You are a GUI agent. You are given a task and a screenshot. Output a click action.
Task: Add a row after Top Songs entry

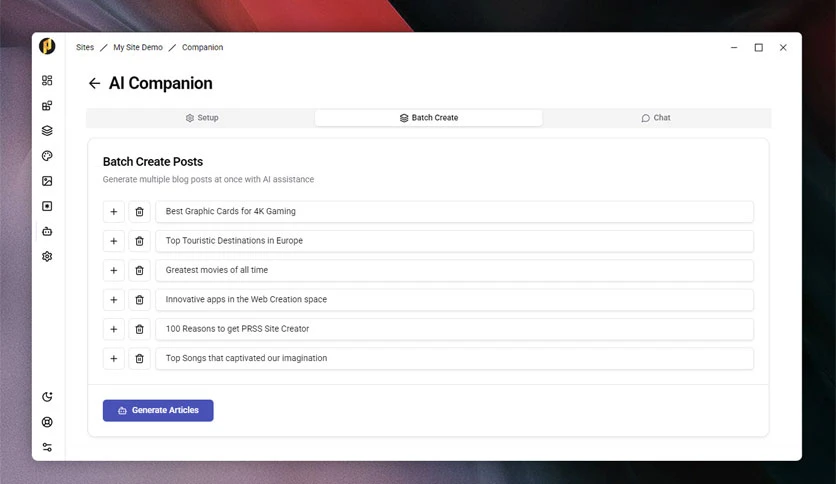click(114, 358)
